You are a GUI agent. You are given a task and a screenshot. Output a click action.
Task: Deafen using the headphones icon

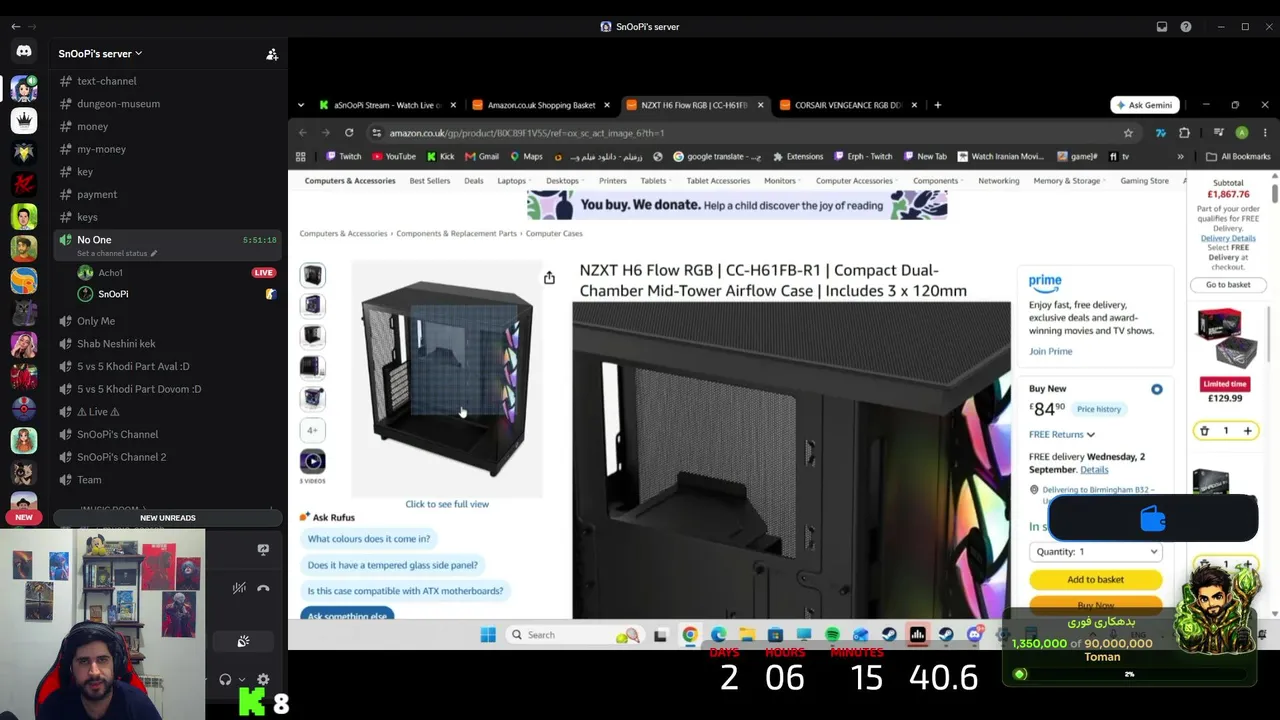tap(225, 680)
